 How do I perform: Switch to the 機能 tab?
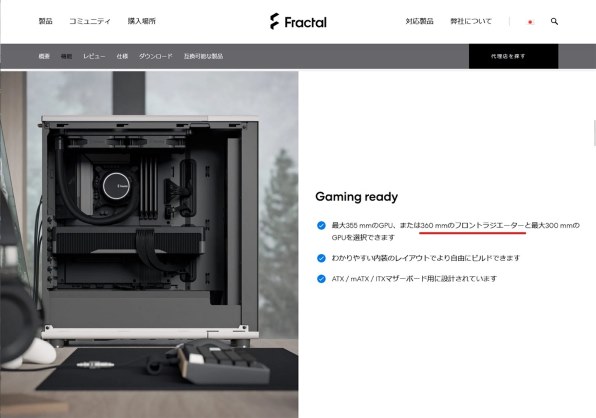66,56
